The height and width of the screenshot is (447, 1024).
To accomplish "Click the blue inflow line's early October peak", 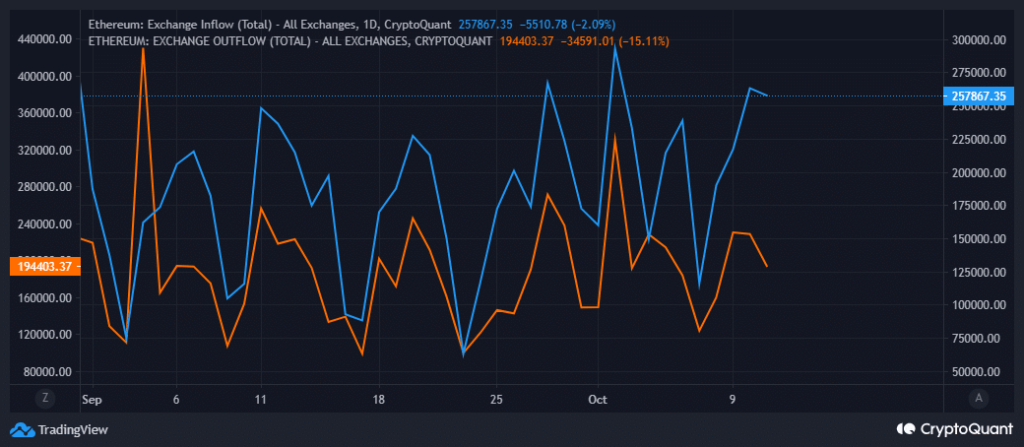I will (x=615, y=46).
